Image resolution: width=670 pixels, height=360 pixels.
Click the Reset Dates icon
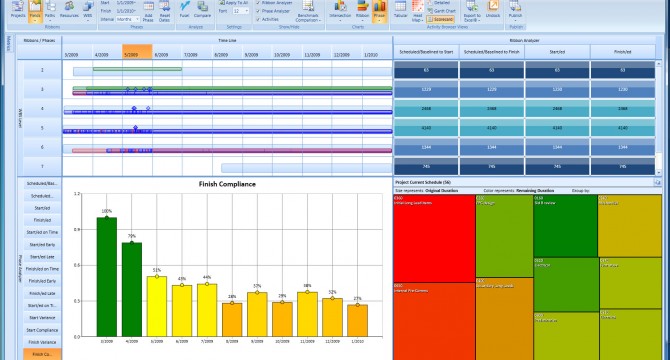click(x=165, y=12)
